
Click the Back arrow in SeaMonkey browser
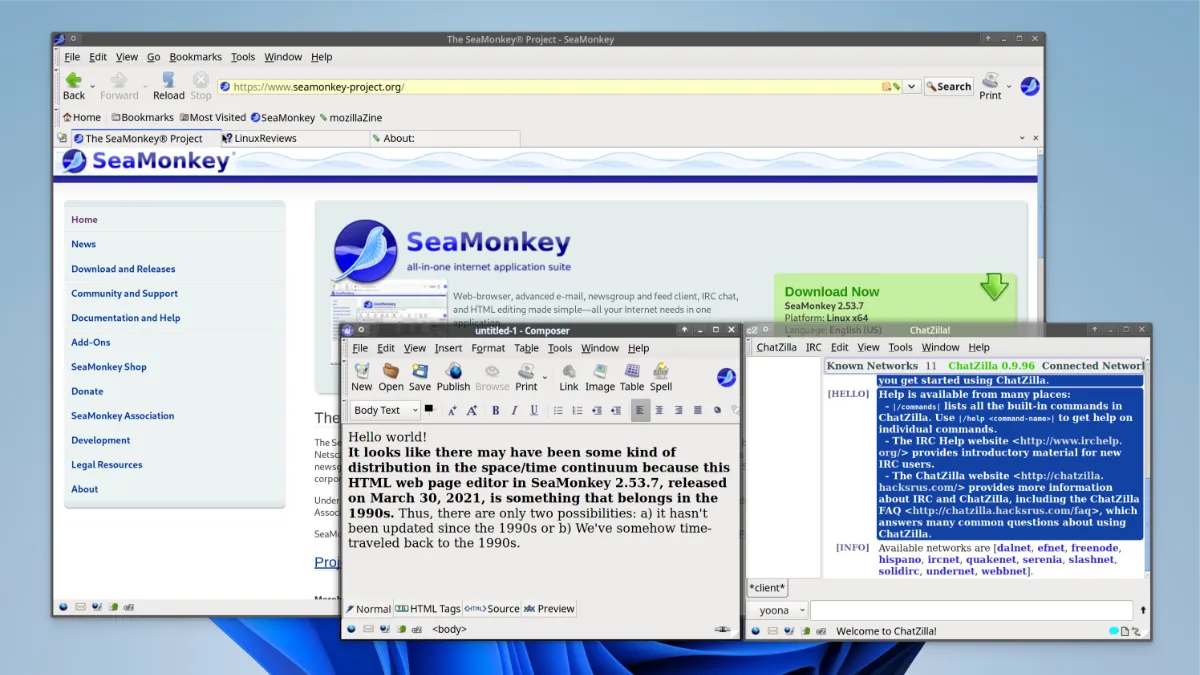(74, 85)
